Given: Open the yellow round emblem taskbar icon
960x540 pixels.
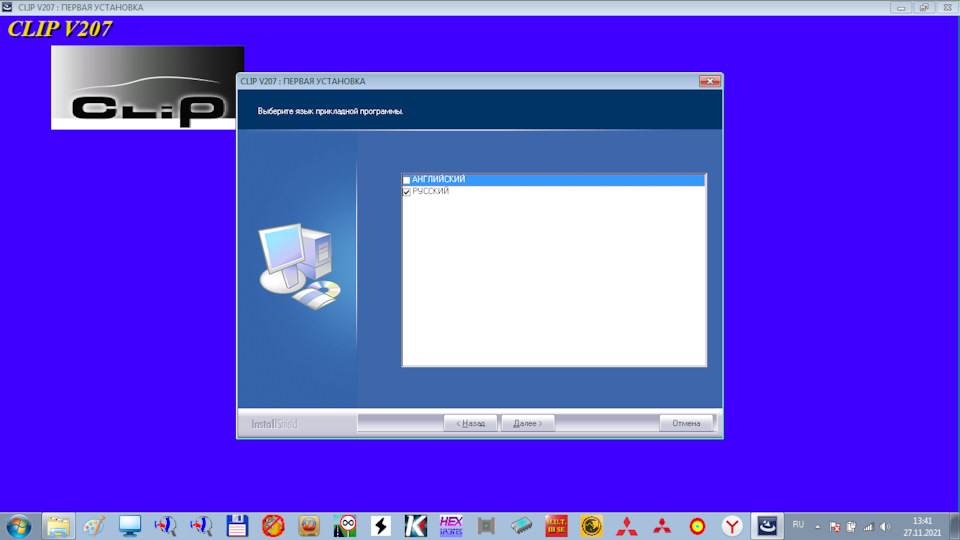Looking at the screenshot, I should 591,527.
